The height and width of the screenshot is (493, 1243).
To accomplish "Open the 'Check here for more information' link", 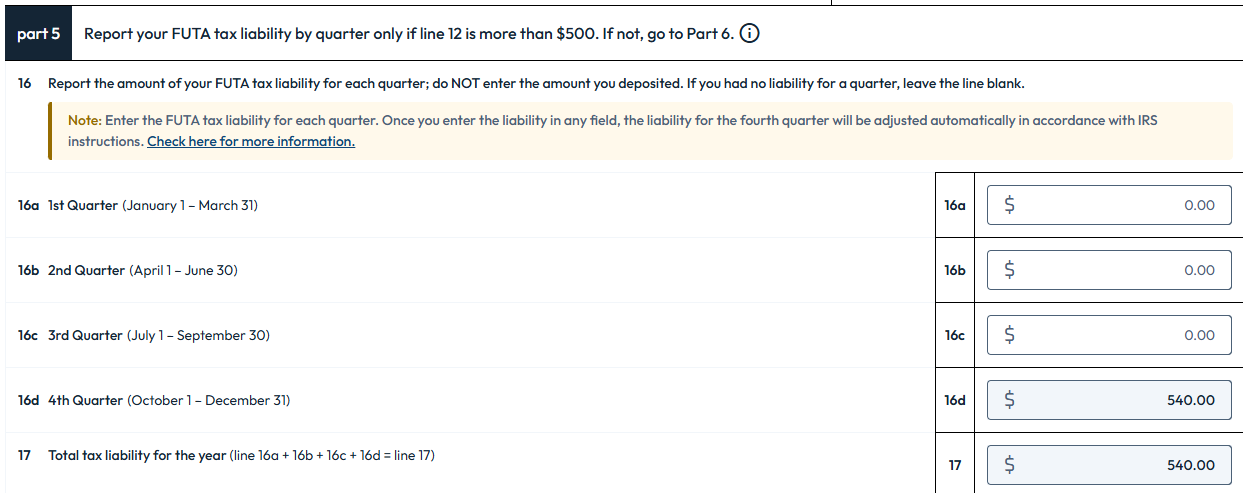I will pos(250,141).
